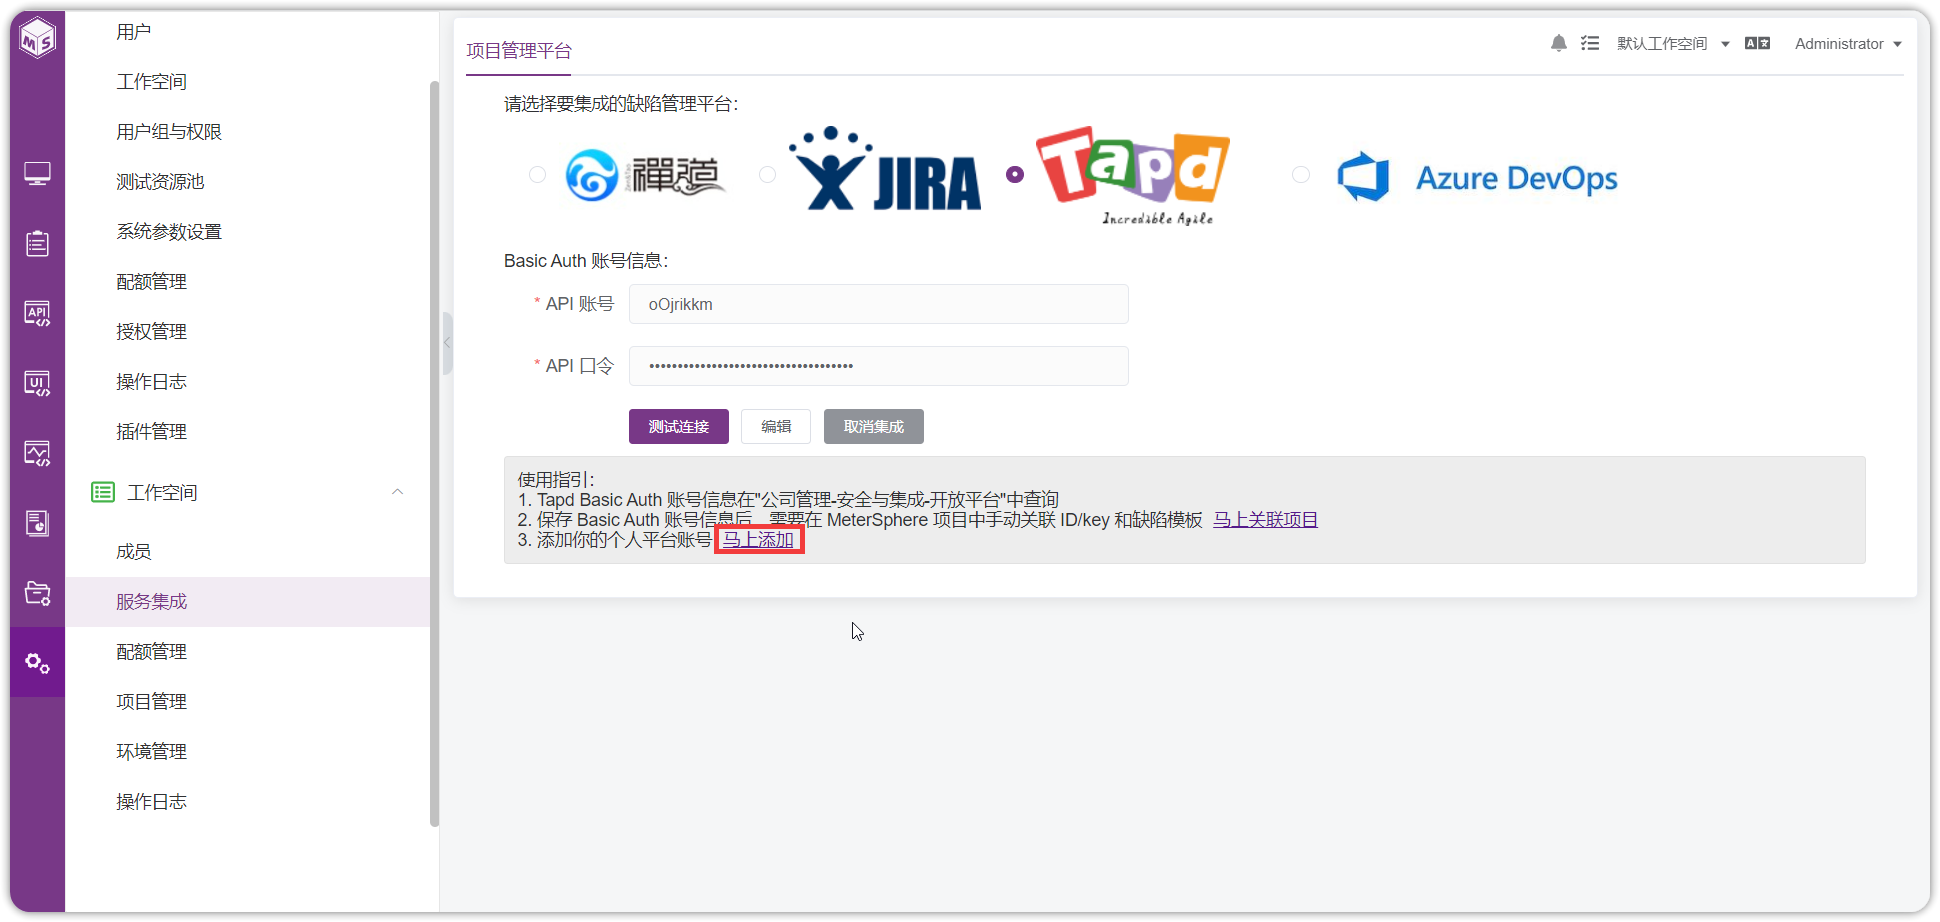Click the API 账号 input field
Viewport: 1940px width, 922px height.
pyautogui.click(x=878, y=304)
